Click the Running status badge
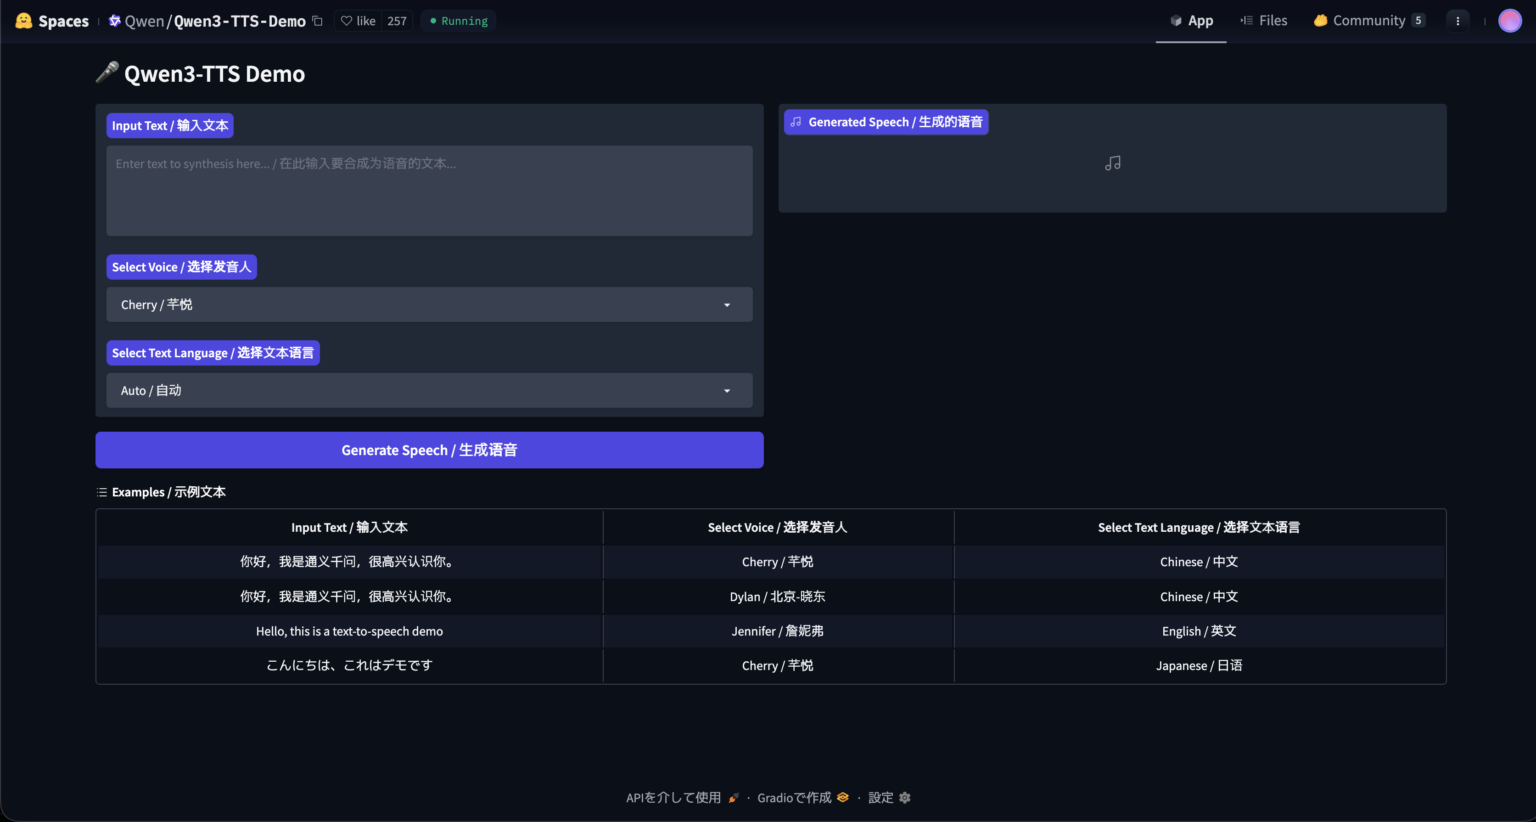This screenshot has height=822, width=1536. (x=457, y=20)
